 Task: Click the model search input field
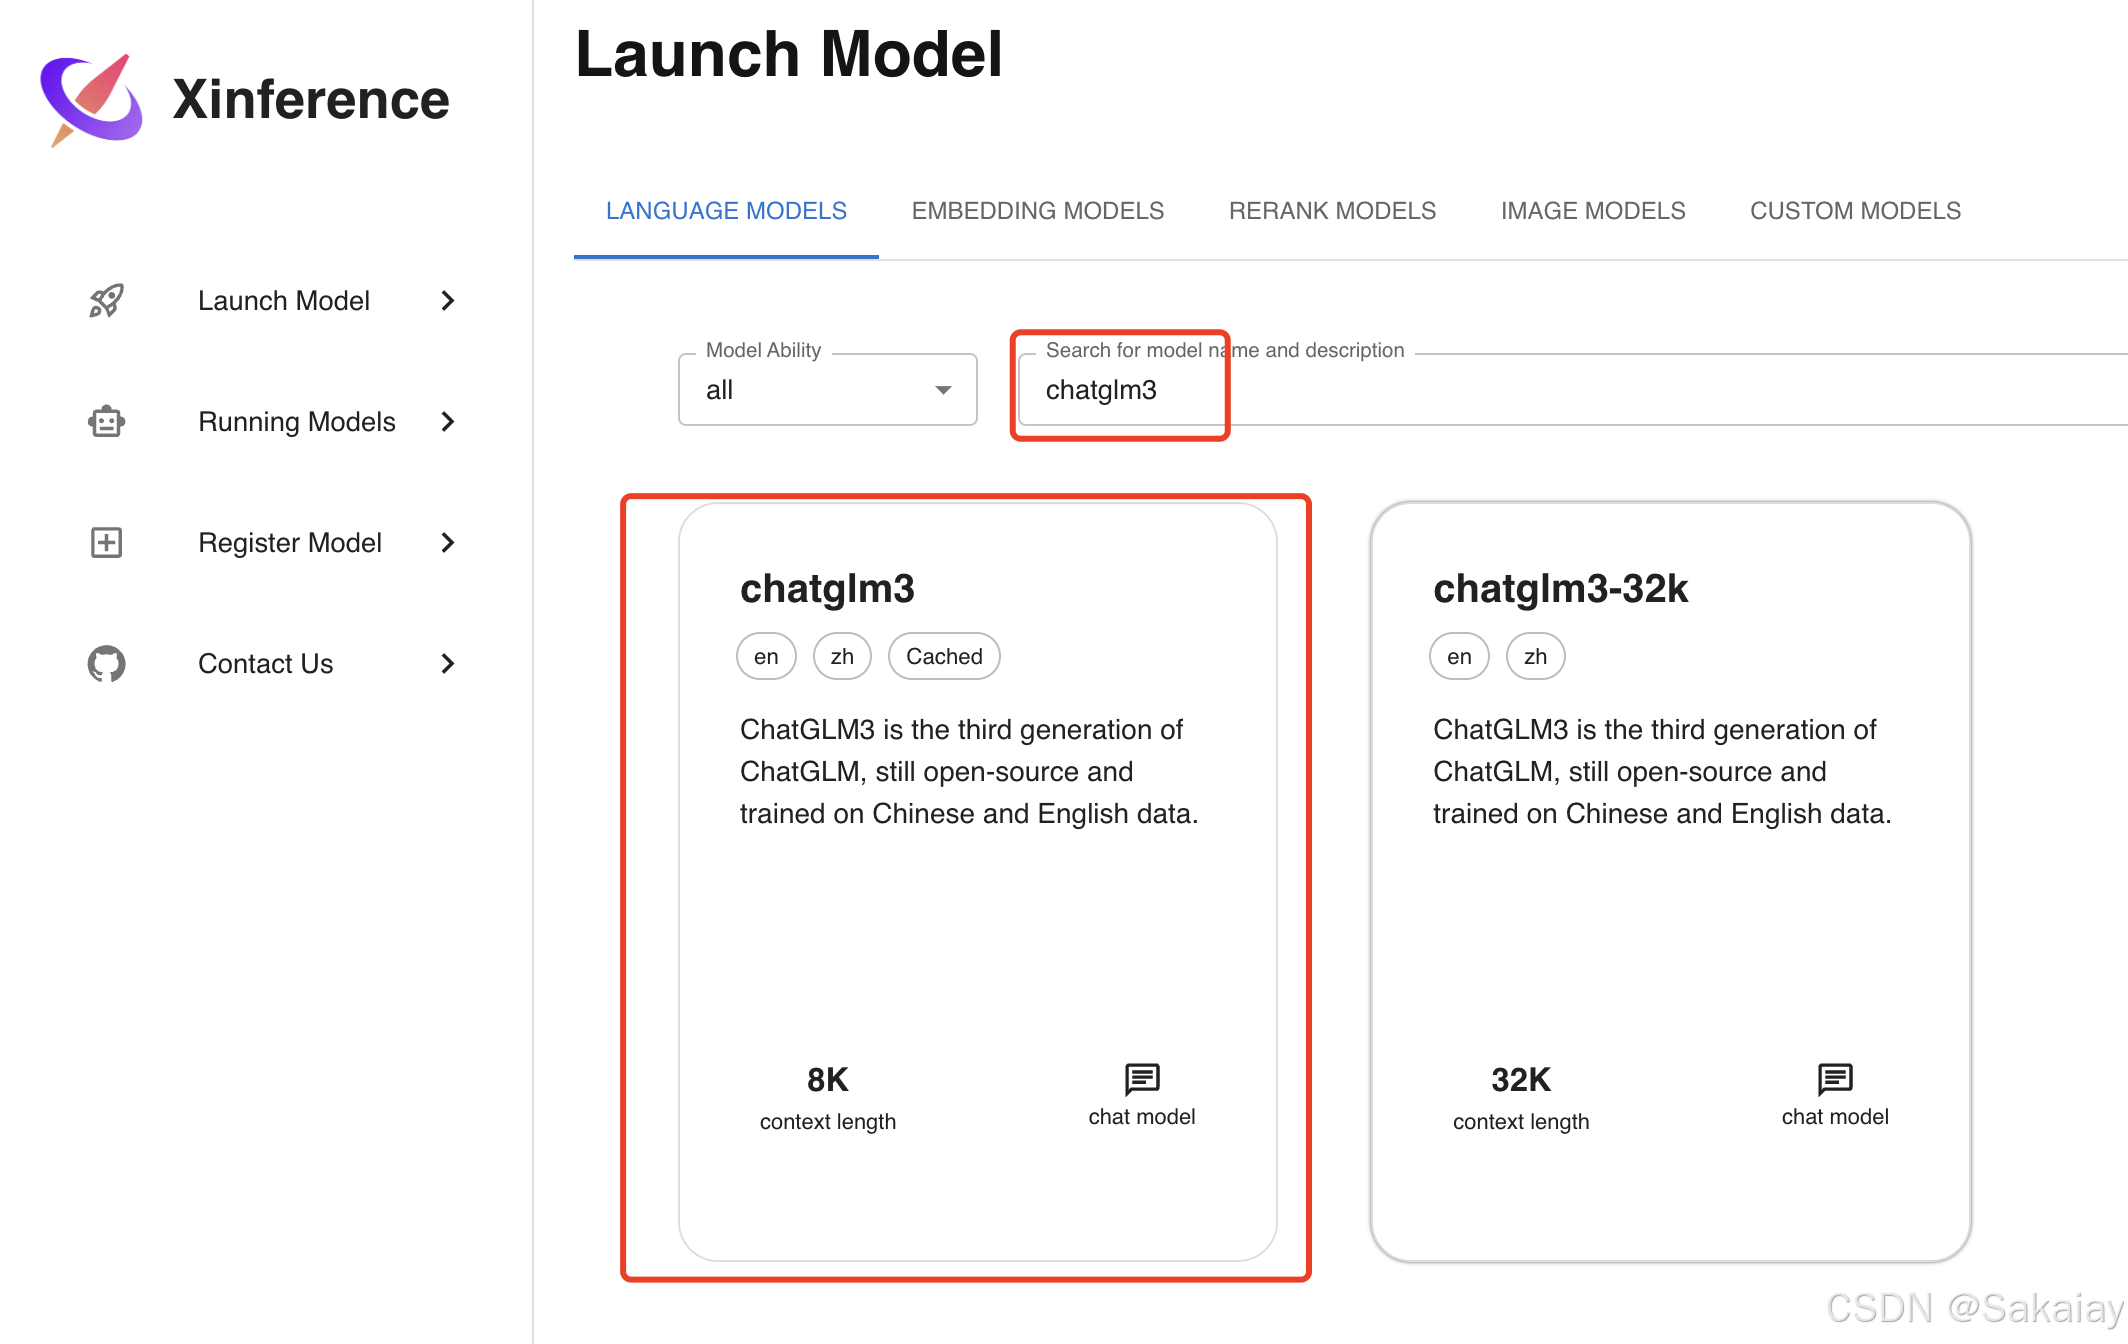tap(1500, 390)
